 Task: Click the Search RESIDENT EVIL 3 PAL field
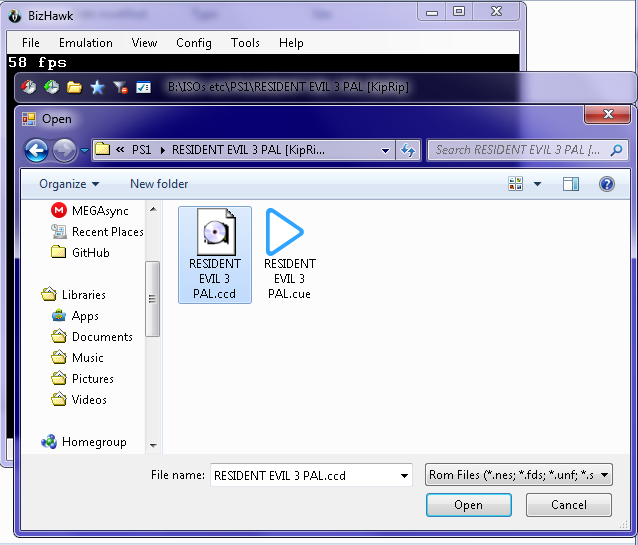coord(528,150)
